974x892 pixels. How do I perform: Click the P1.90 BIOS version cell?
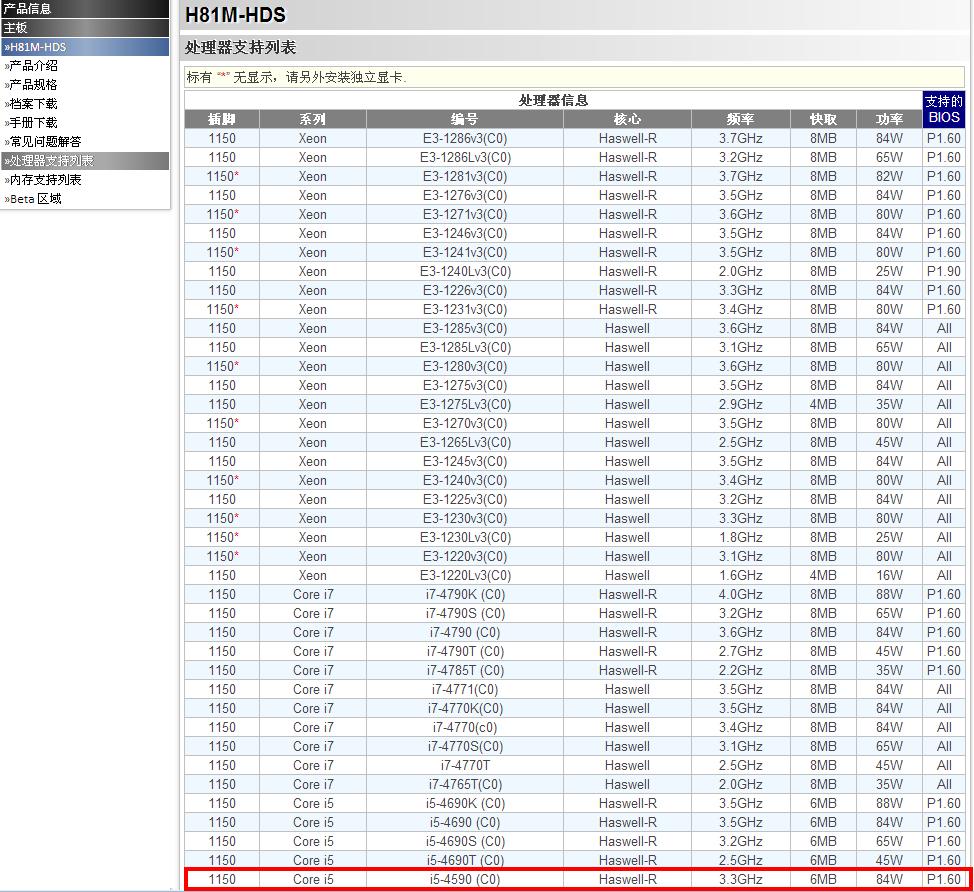(x=943, y=271)
